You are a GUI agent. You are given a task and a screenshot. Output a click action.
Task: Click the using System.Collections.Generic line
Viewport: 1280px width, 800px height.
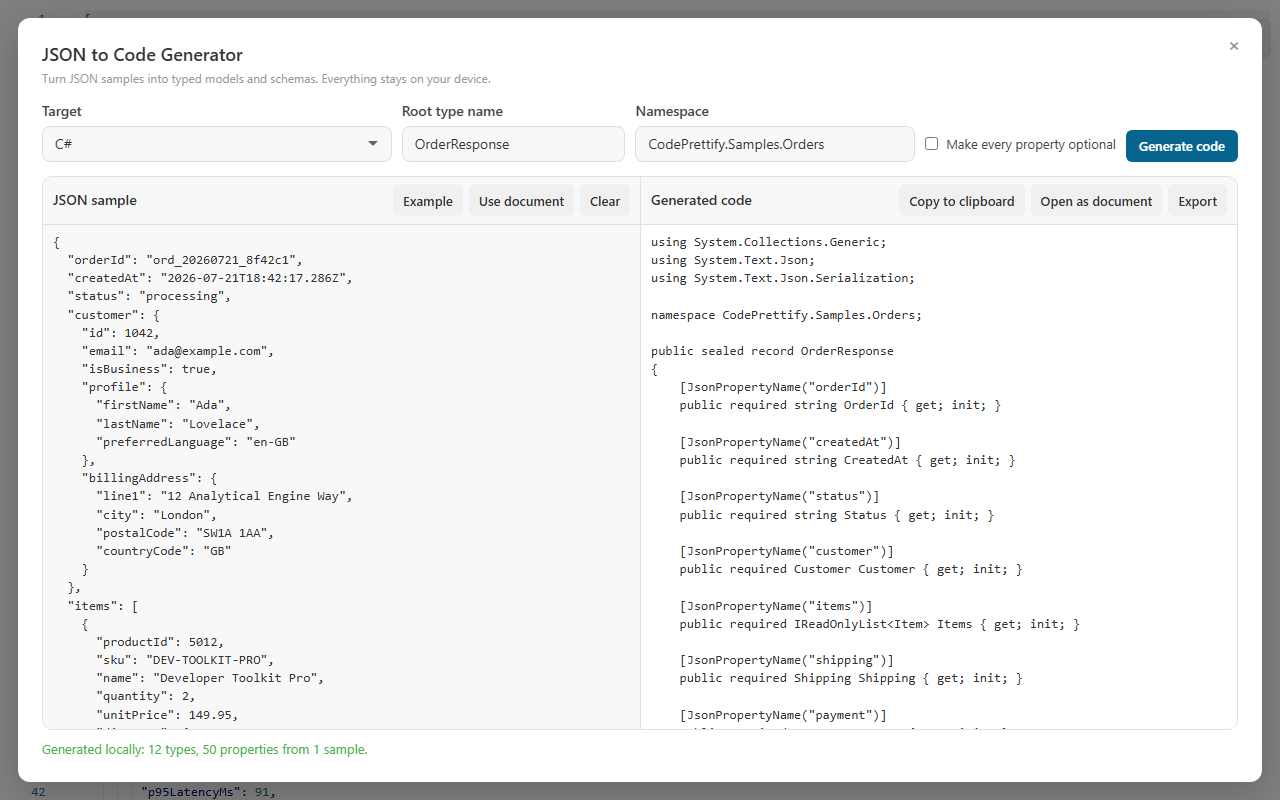click(769, 242)
